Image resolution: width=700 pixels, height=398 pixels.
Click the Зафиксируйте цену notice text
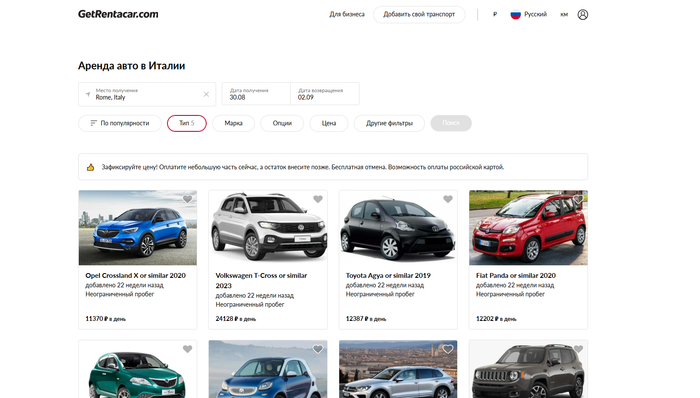303,167
